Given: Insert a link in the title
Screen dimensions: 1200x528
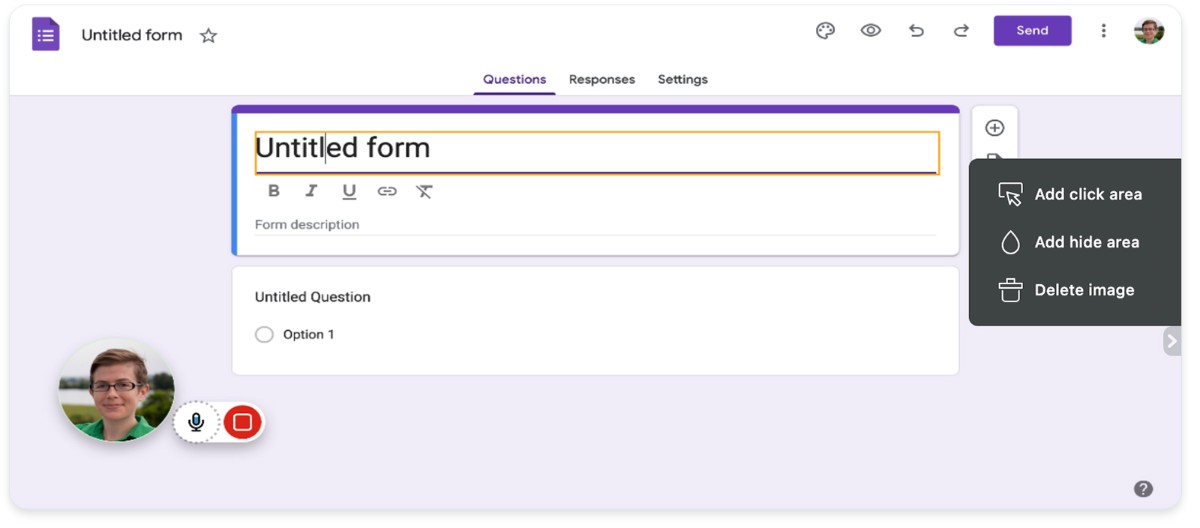Looking at the screenshot, I should (387, 191).
